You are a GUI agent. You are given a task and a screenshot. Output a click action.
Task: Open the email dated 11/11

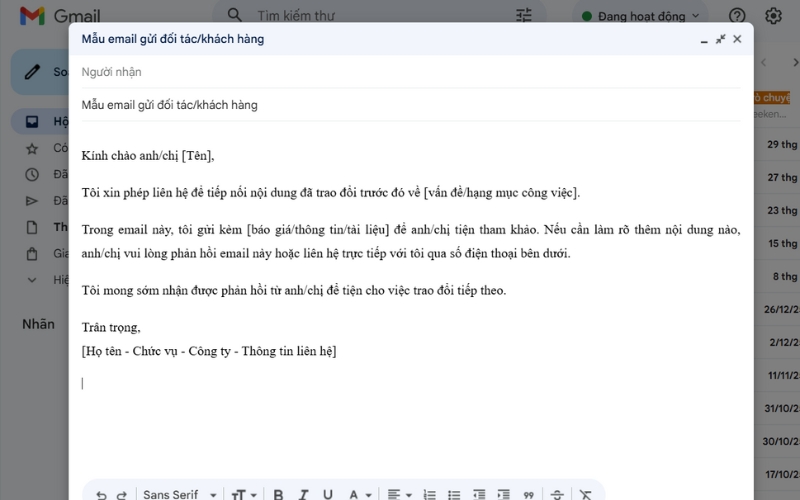click(x=778, y=376)
